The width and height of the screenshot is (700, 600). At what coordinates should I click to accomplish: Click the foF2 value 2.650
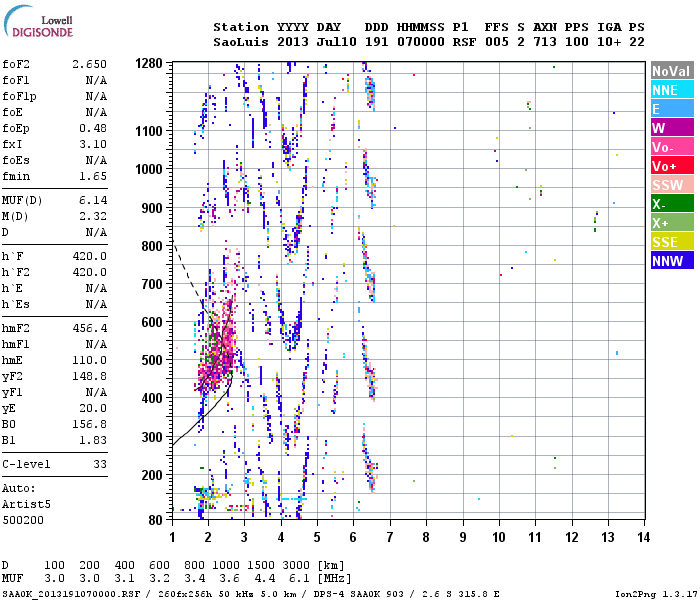(89, 64)
